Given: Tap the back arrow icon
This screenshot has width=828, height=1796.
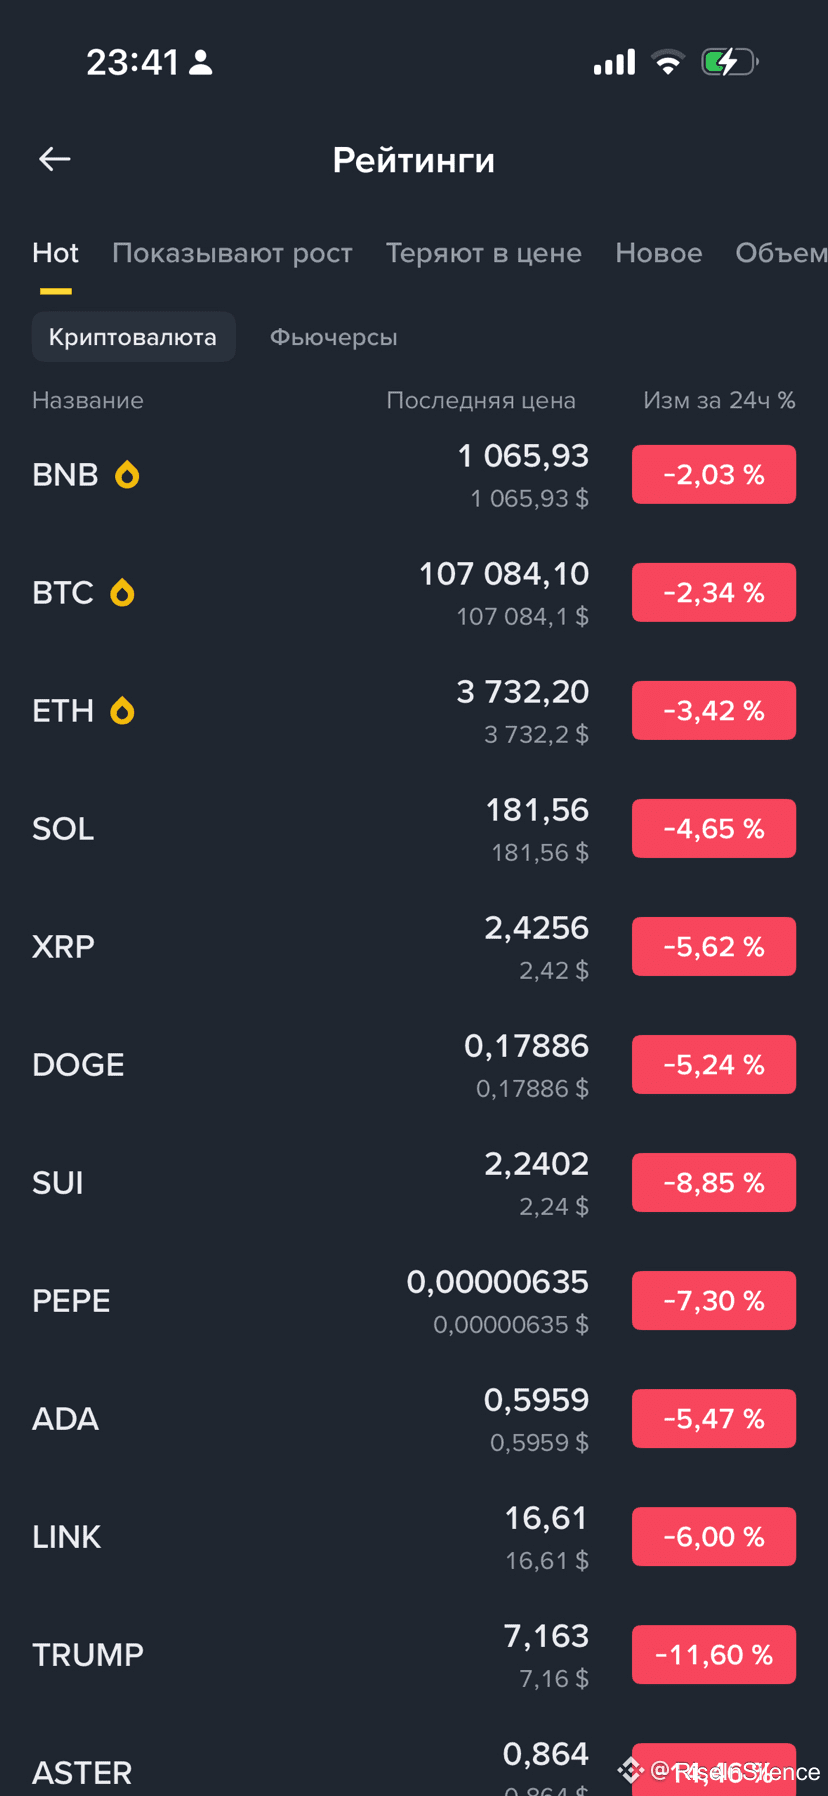Looking at the screenshot, I should coord(55,159).
